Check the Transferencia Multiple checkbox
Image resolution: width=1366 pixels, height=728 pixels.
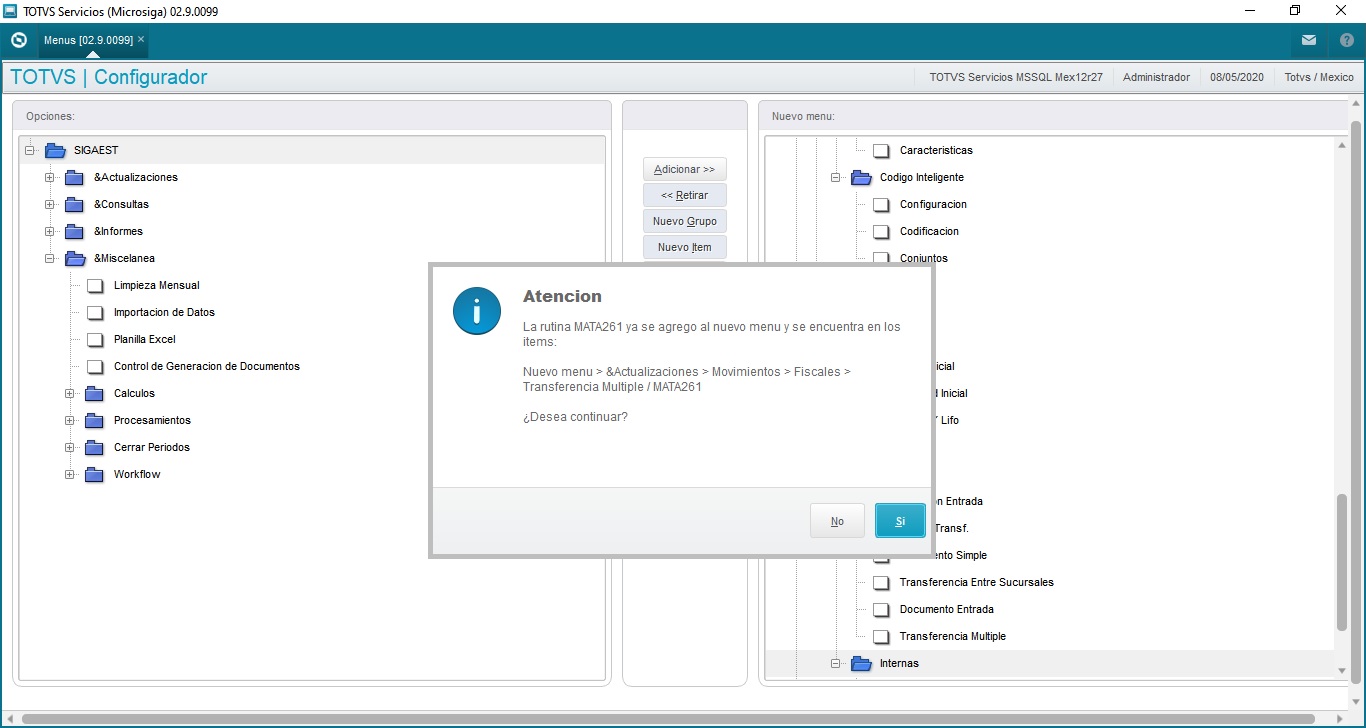pyautogui.click(x=881, y=636)
